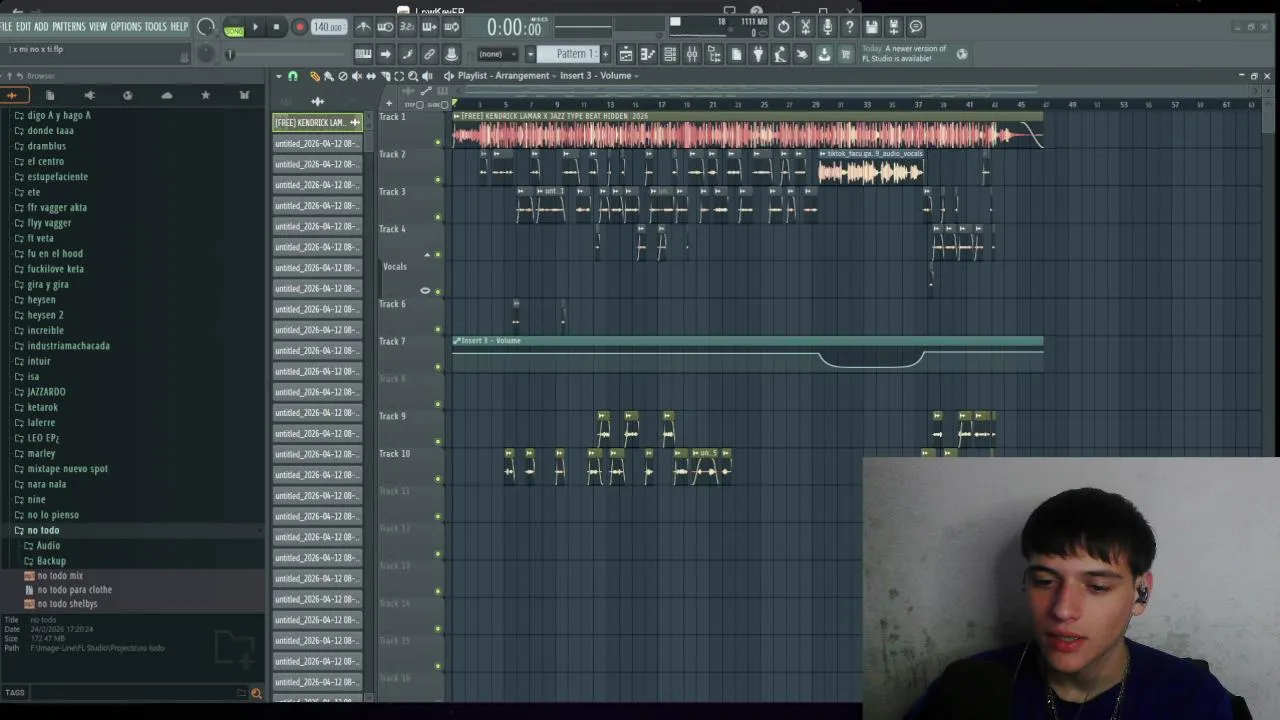Click the play button in transport

coord(255,28)
